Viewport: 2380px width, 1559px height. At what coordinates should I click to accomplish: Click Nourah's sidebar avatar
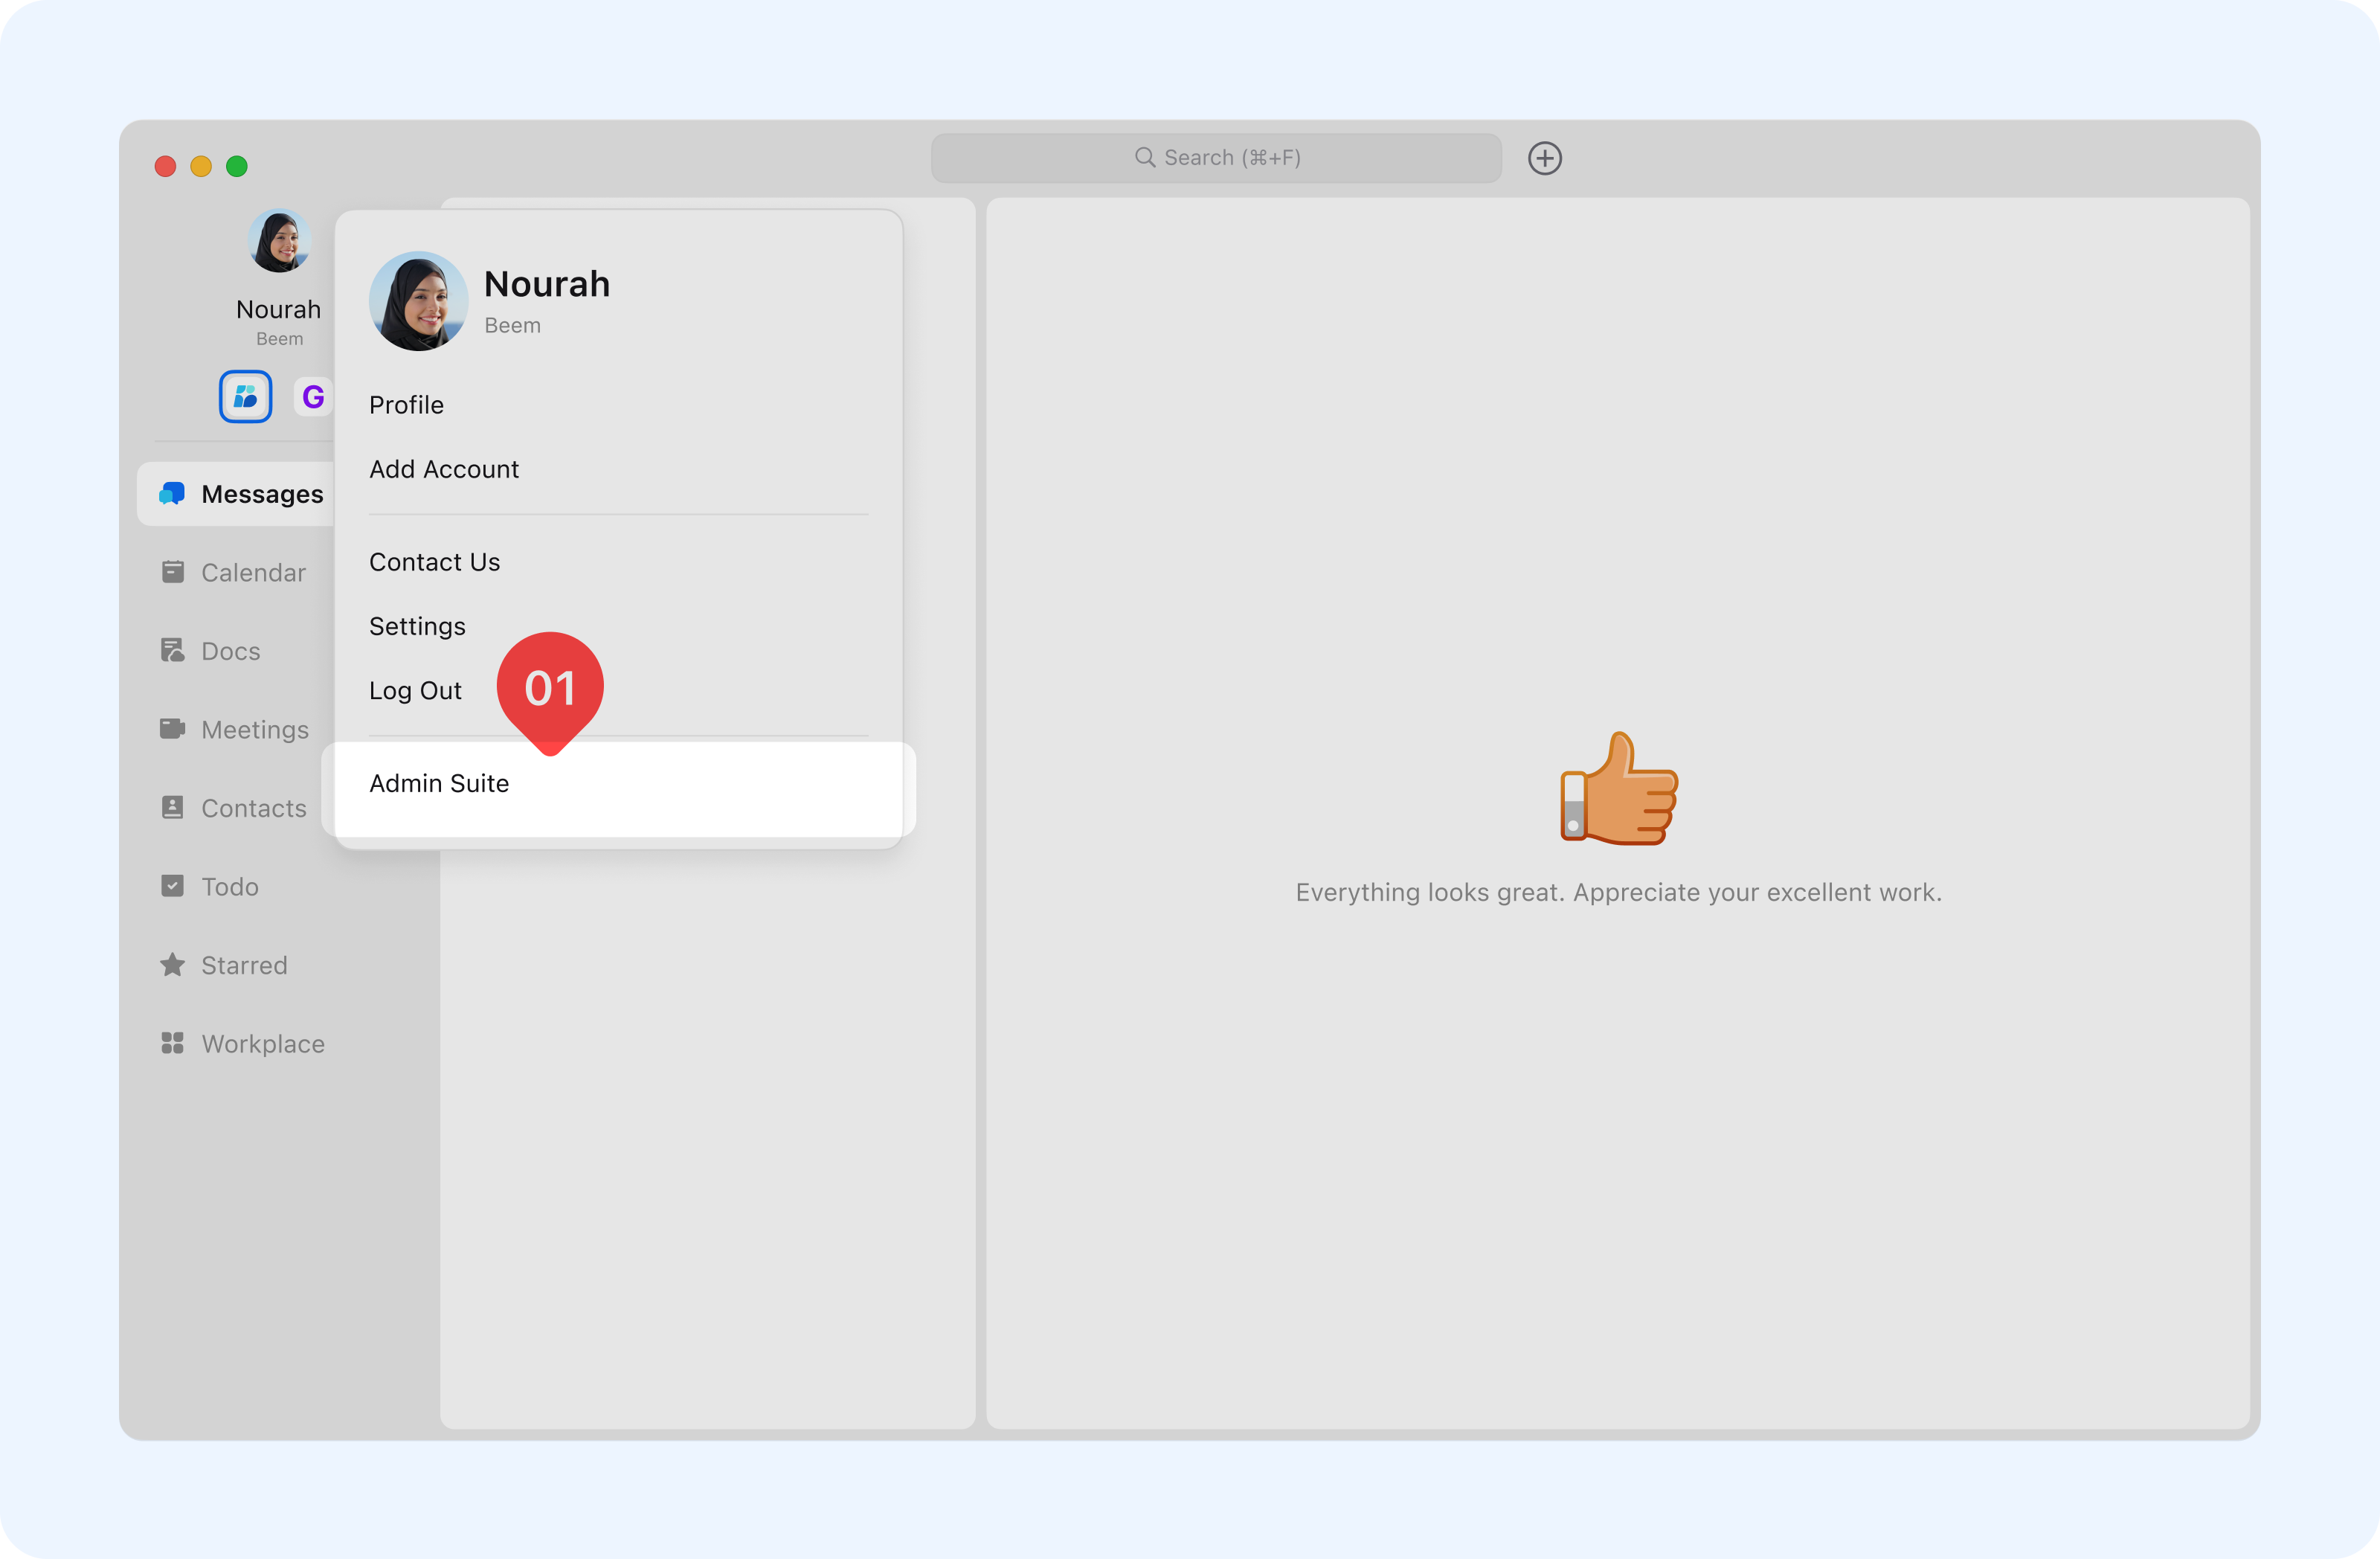[279, 241]
